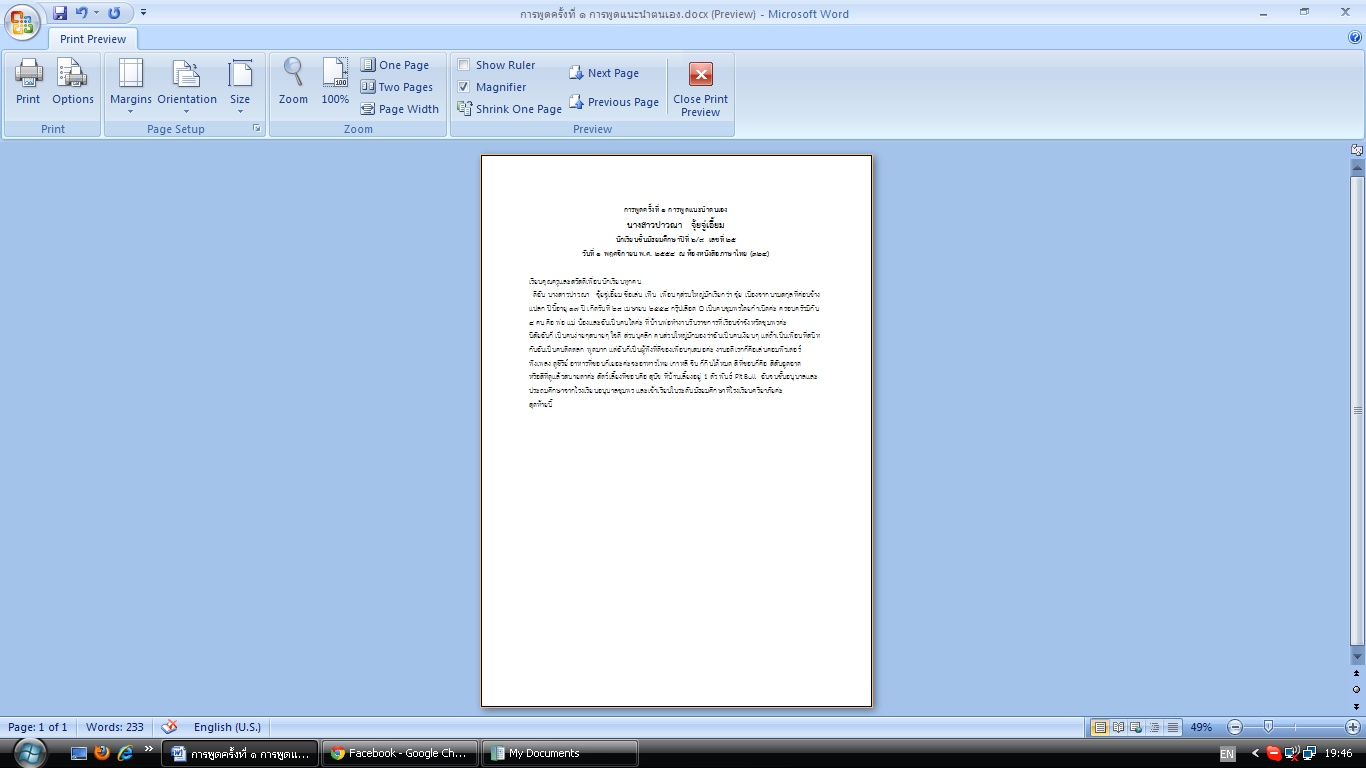
Task: Switch to Full Screen Reading view
Action: coord(1119,727)
